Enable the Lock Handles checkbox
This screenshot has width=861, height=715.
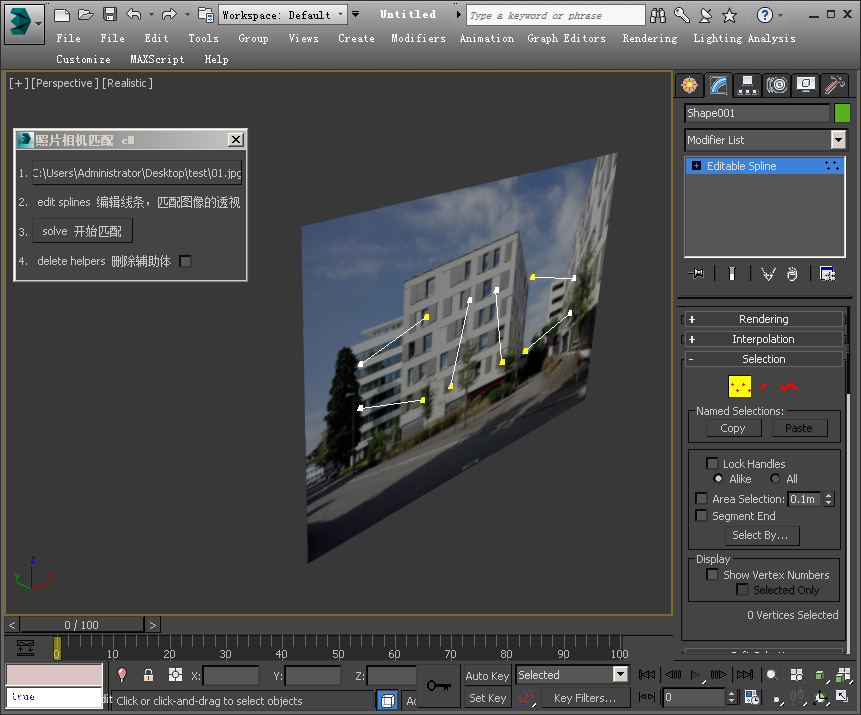(712, 463)
